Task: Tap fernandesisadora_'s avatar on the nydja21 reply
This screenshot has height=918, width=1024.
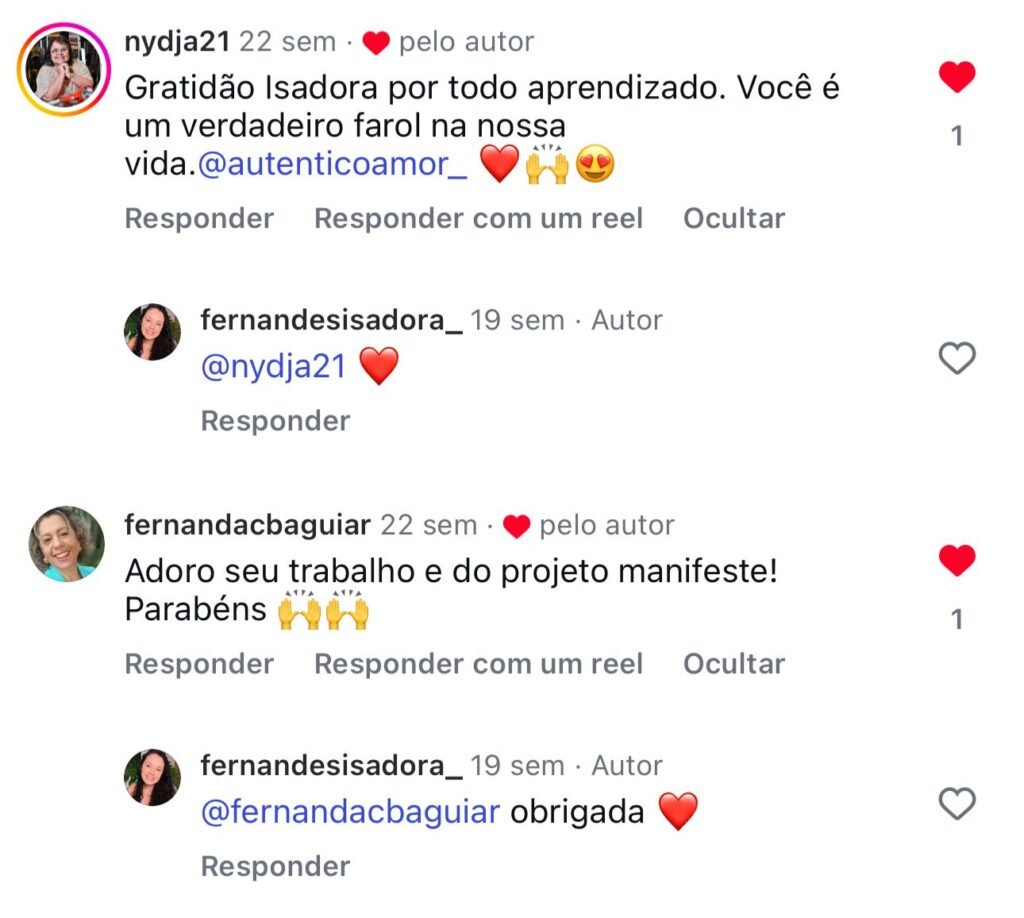Action: pos(152,332)
